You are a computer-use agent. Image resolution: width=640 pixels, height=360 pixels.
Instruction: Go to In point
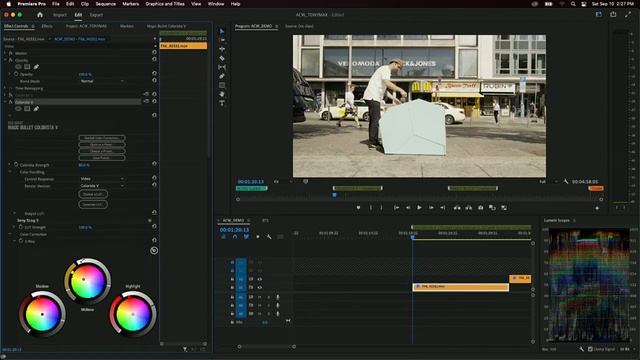tap(396, 208)
